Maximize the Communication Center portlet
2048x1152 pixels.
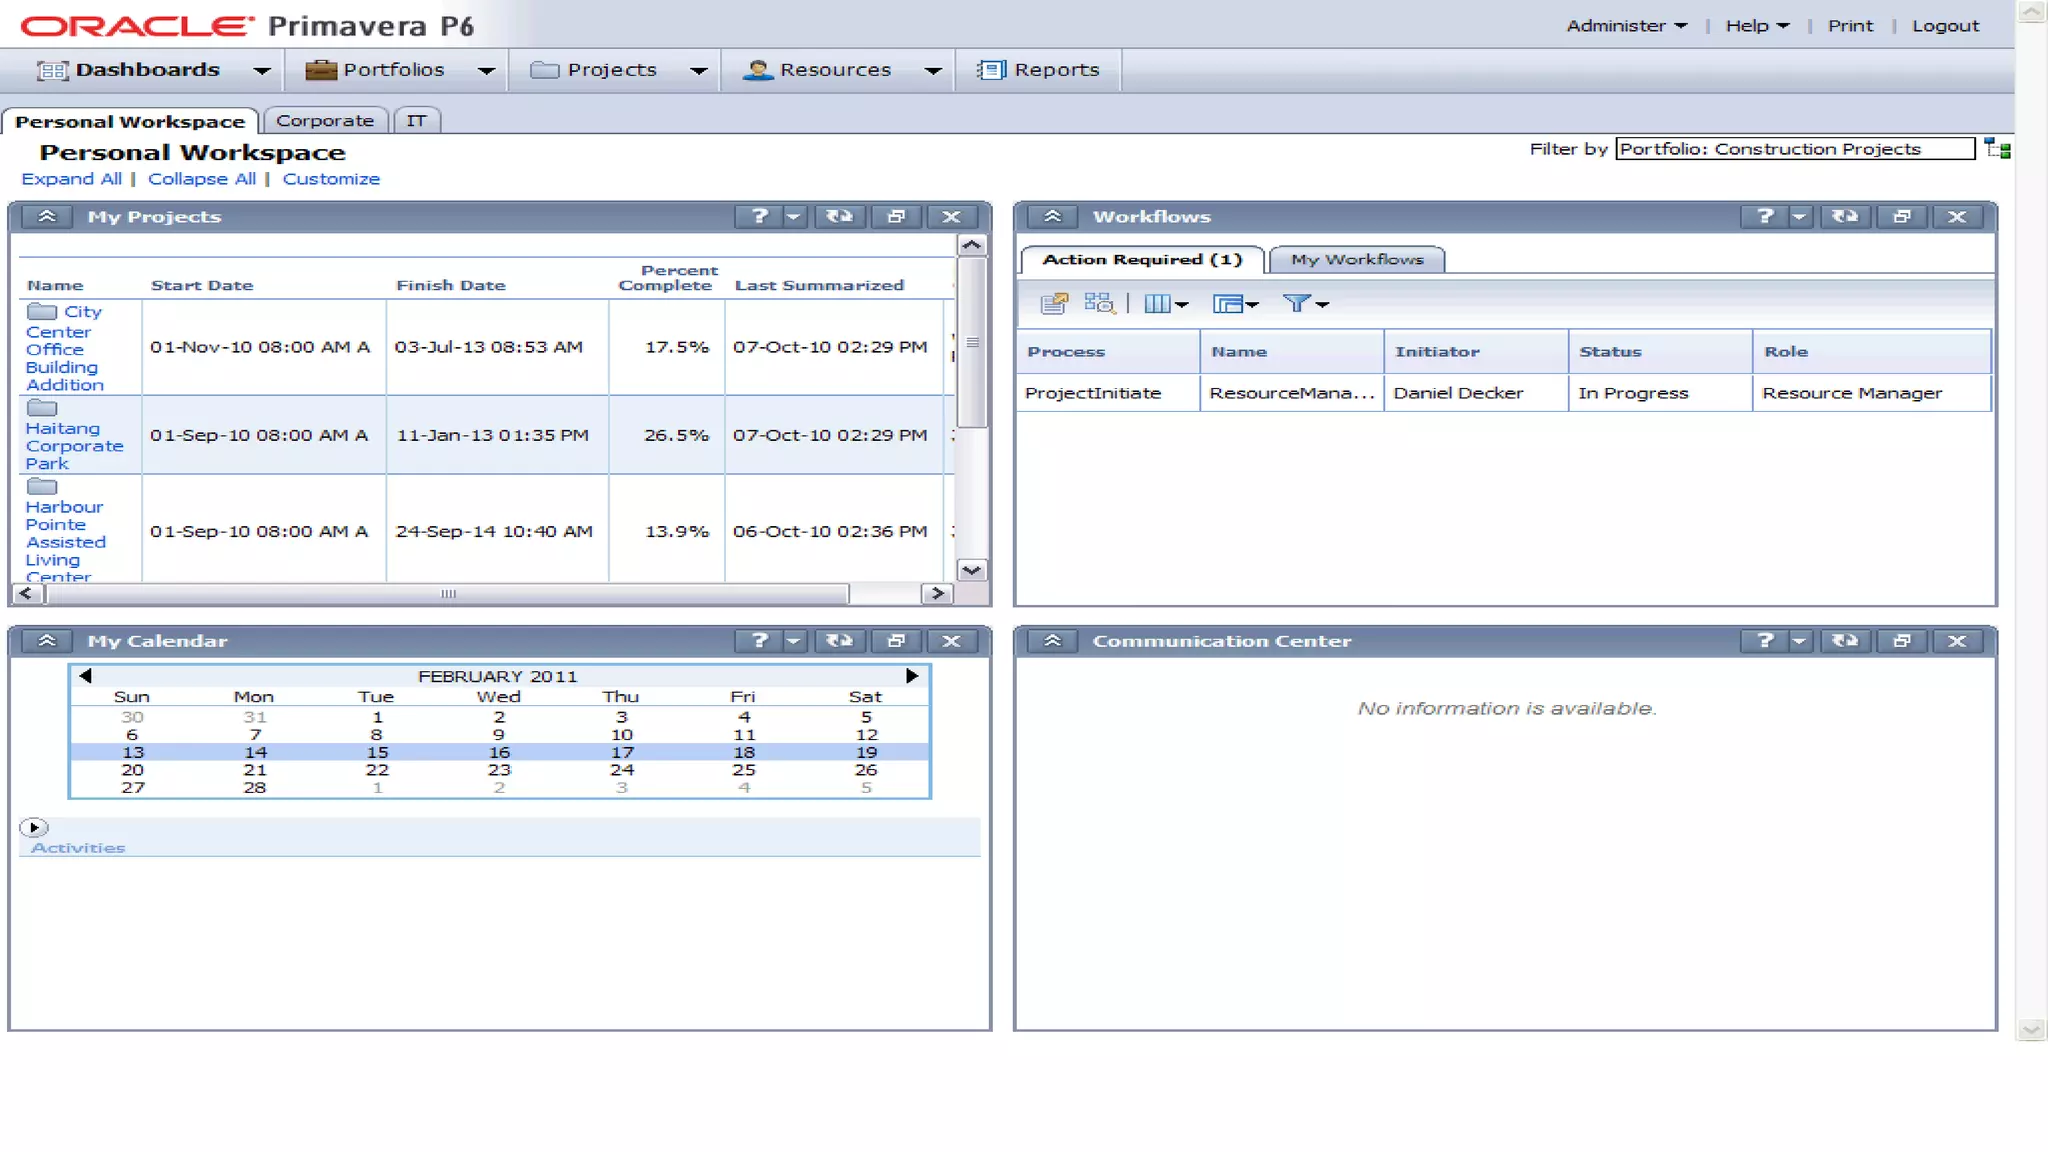(x=1902, y=641)
